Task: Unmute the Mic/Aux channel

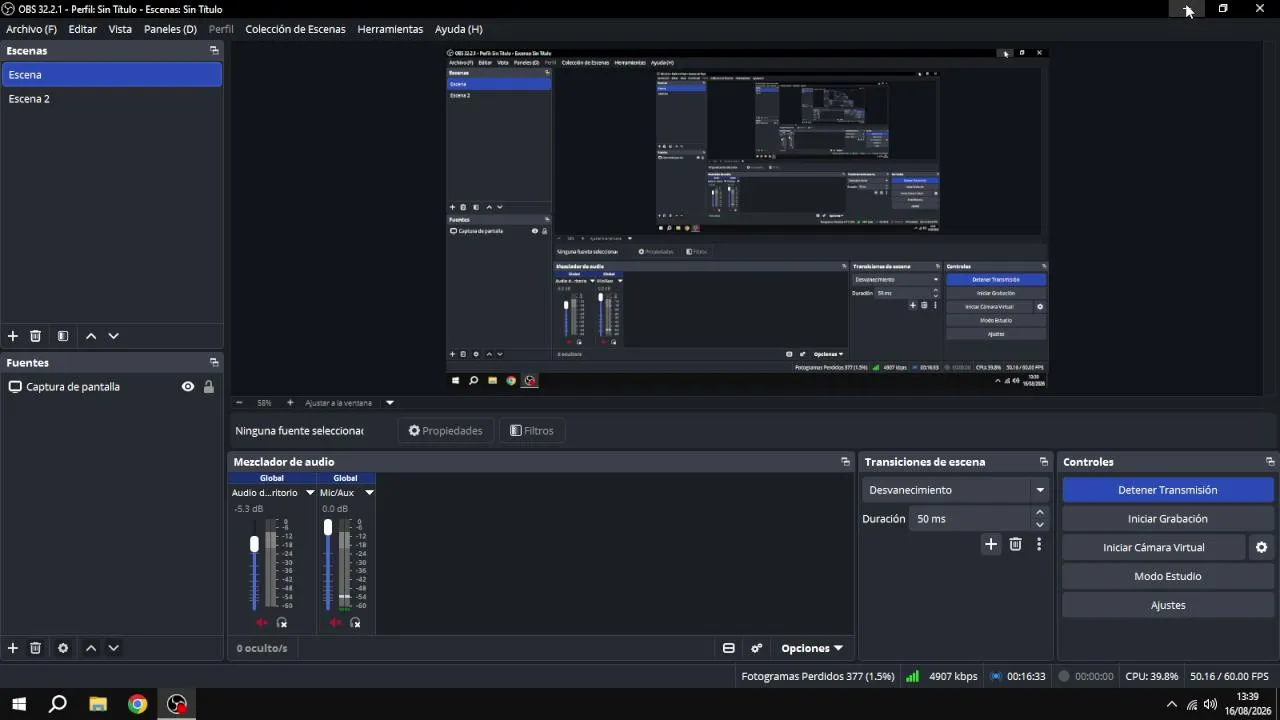Action: pyautogui.click(x=335, y=623)
